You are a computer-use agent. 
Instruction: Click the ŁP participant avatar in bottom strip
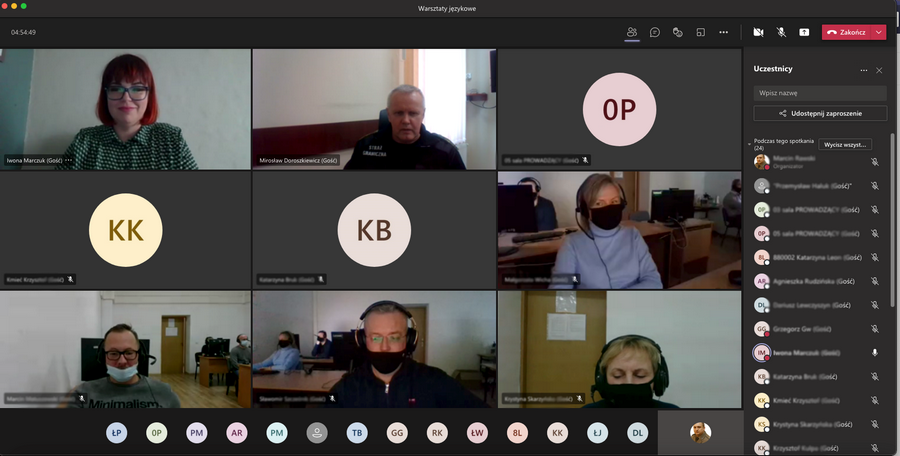pos(117,433)
